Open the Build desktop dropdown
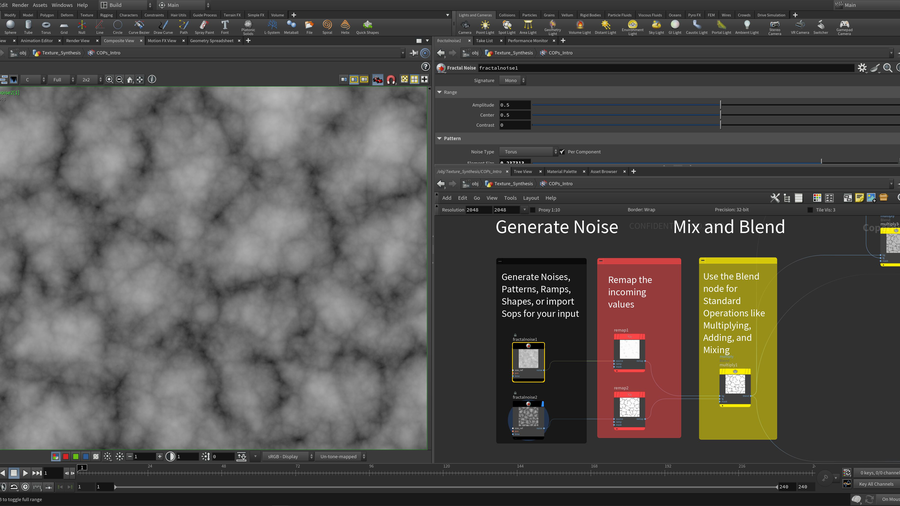 (x=126, y=5)
